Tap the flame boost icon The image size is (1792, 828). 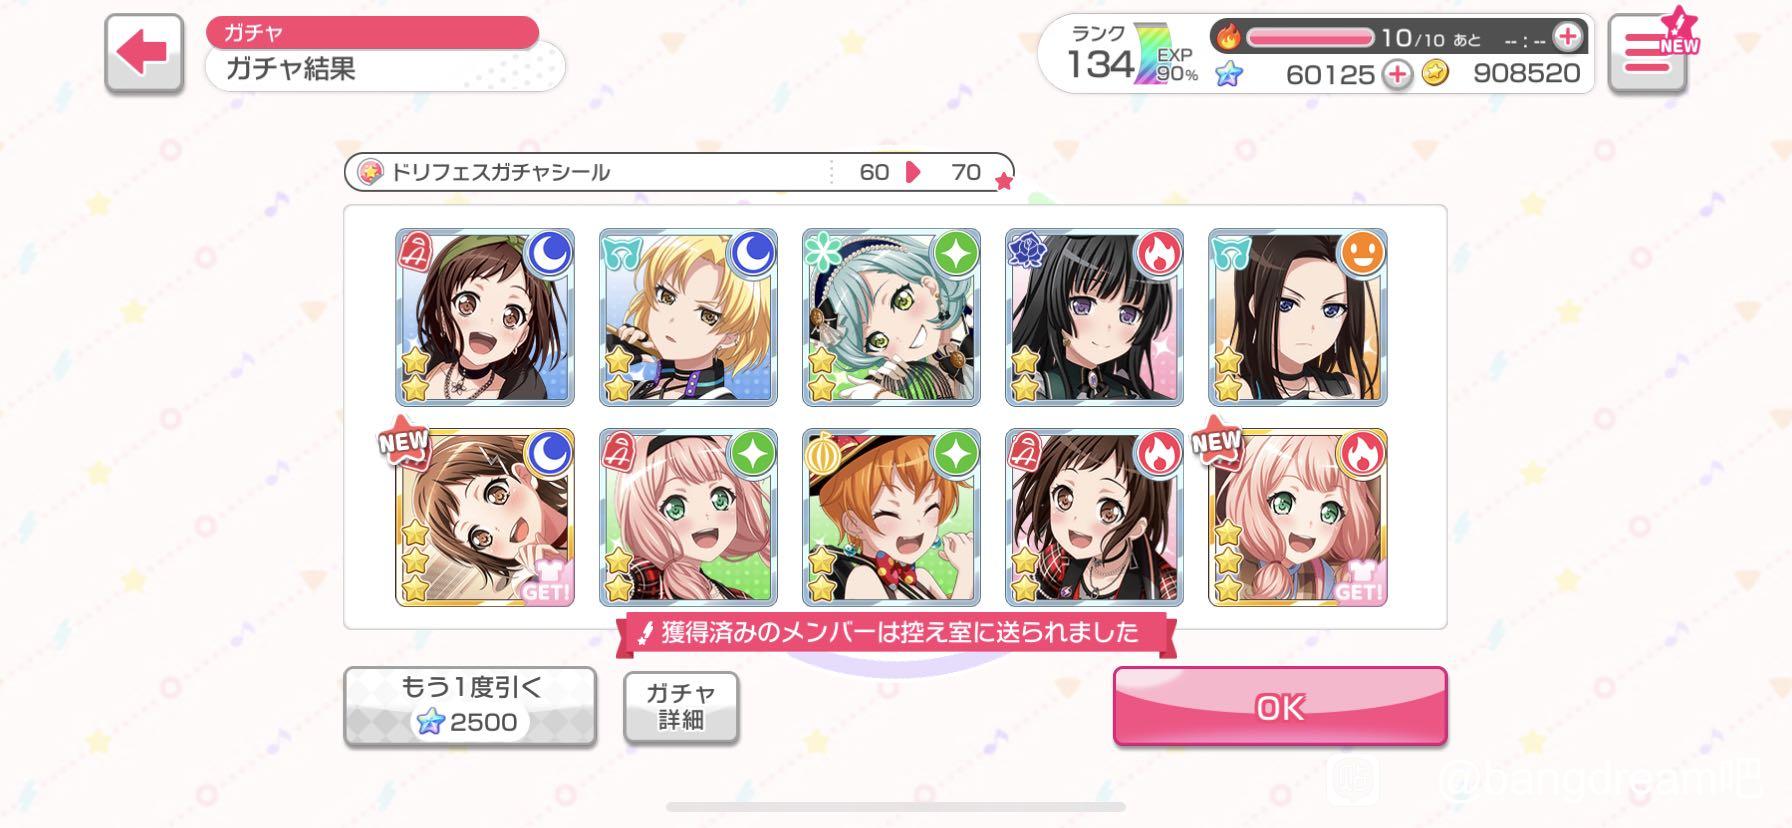[x=1228, y=38]
